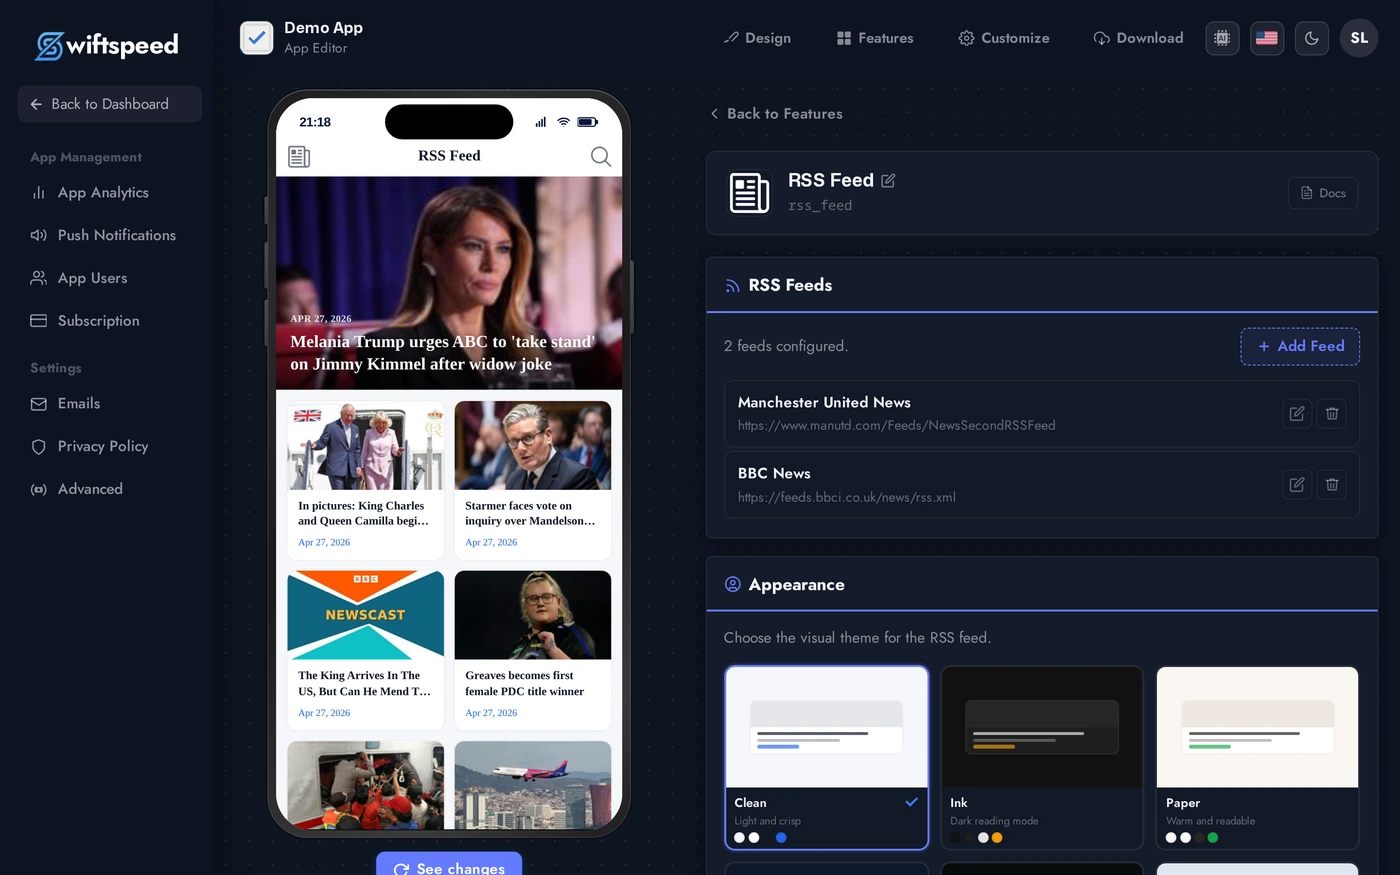The image size is (1400, 875).
Task: Open the AI assistant chip icon
Action: click(1222, 38)
